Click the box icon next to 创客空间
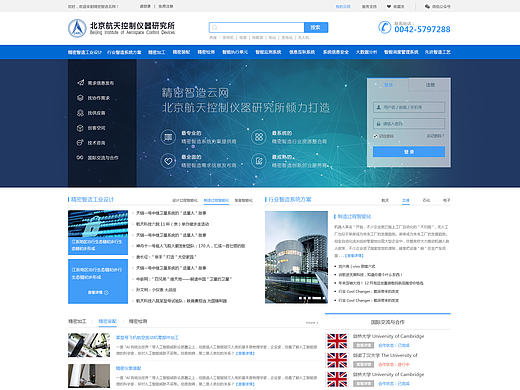Viewport: 520px width, 390px height. 80,128
